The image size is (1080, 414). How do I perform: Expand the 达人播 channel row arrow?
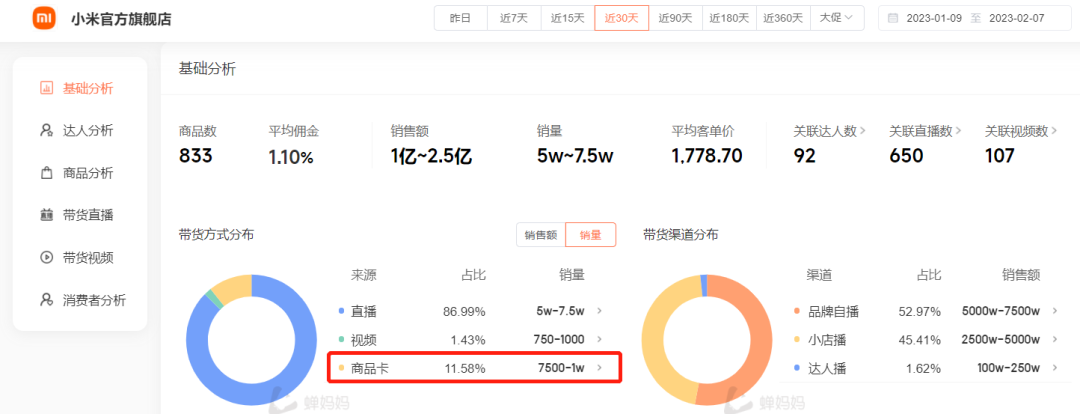[x=1055, y=368]
